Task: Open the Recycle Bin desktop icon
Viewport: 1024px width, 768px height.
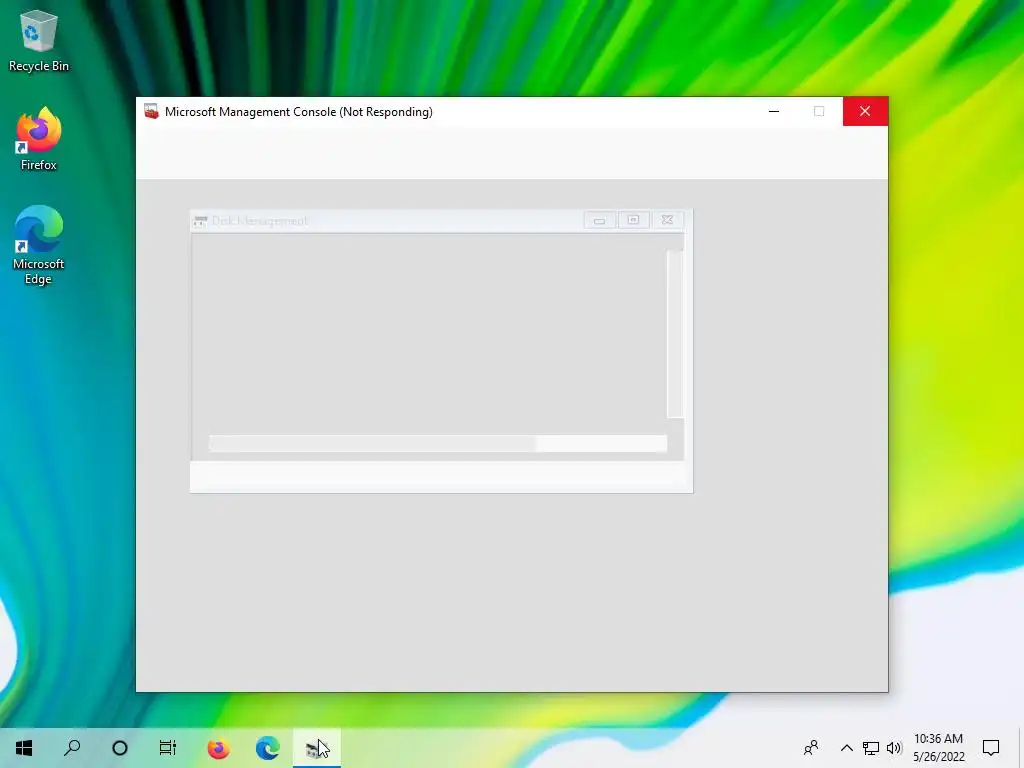Action: [39, 41]
